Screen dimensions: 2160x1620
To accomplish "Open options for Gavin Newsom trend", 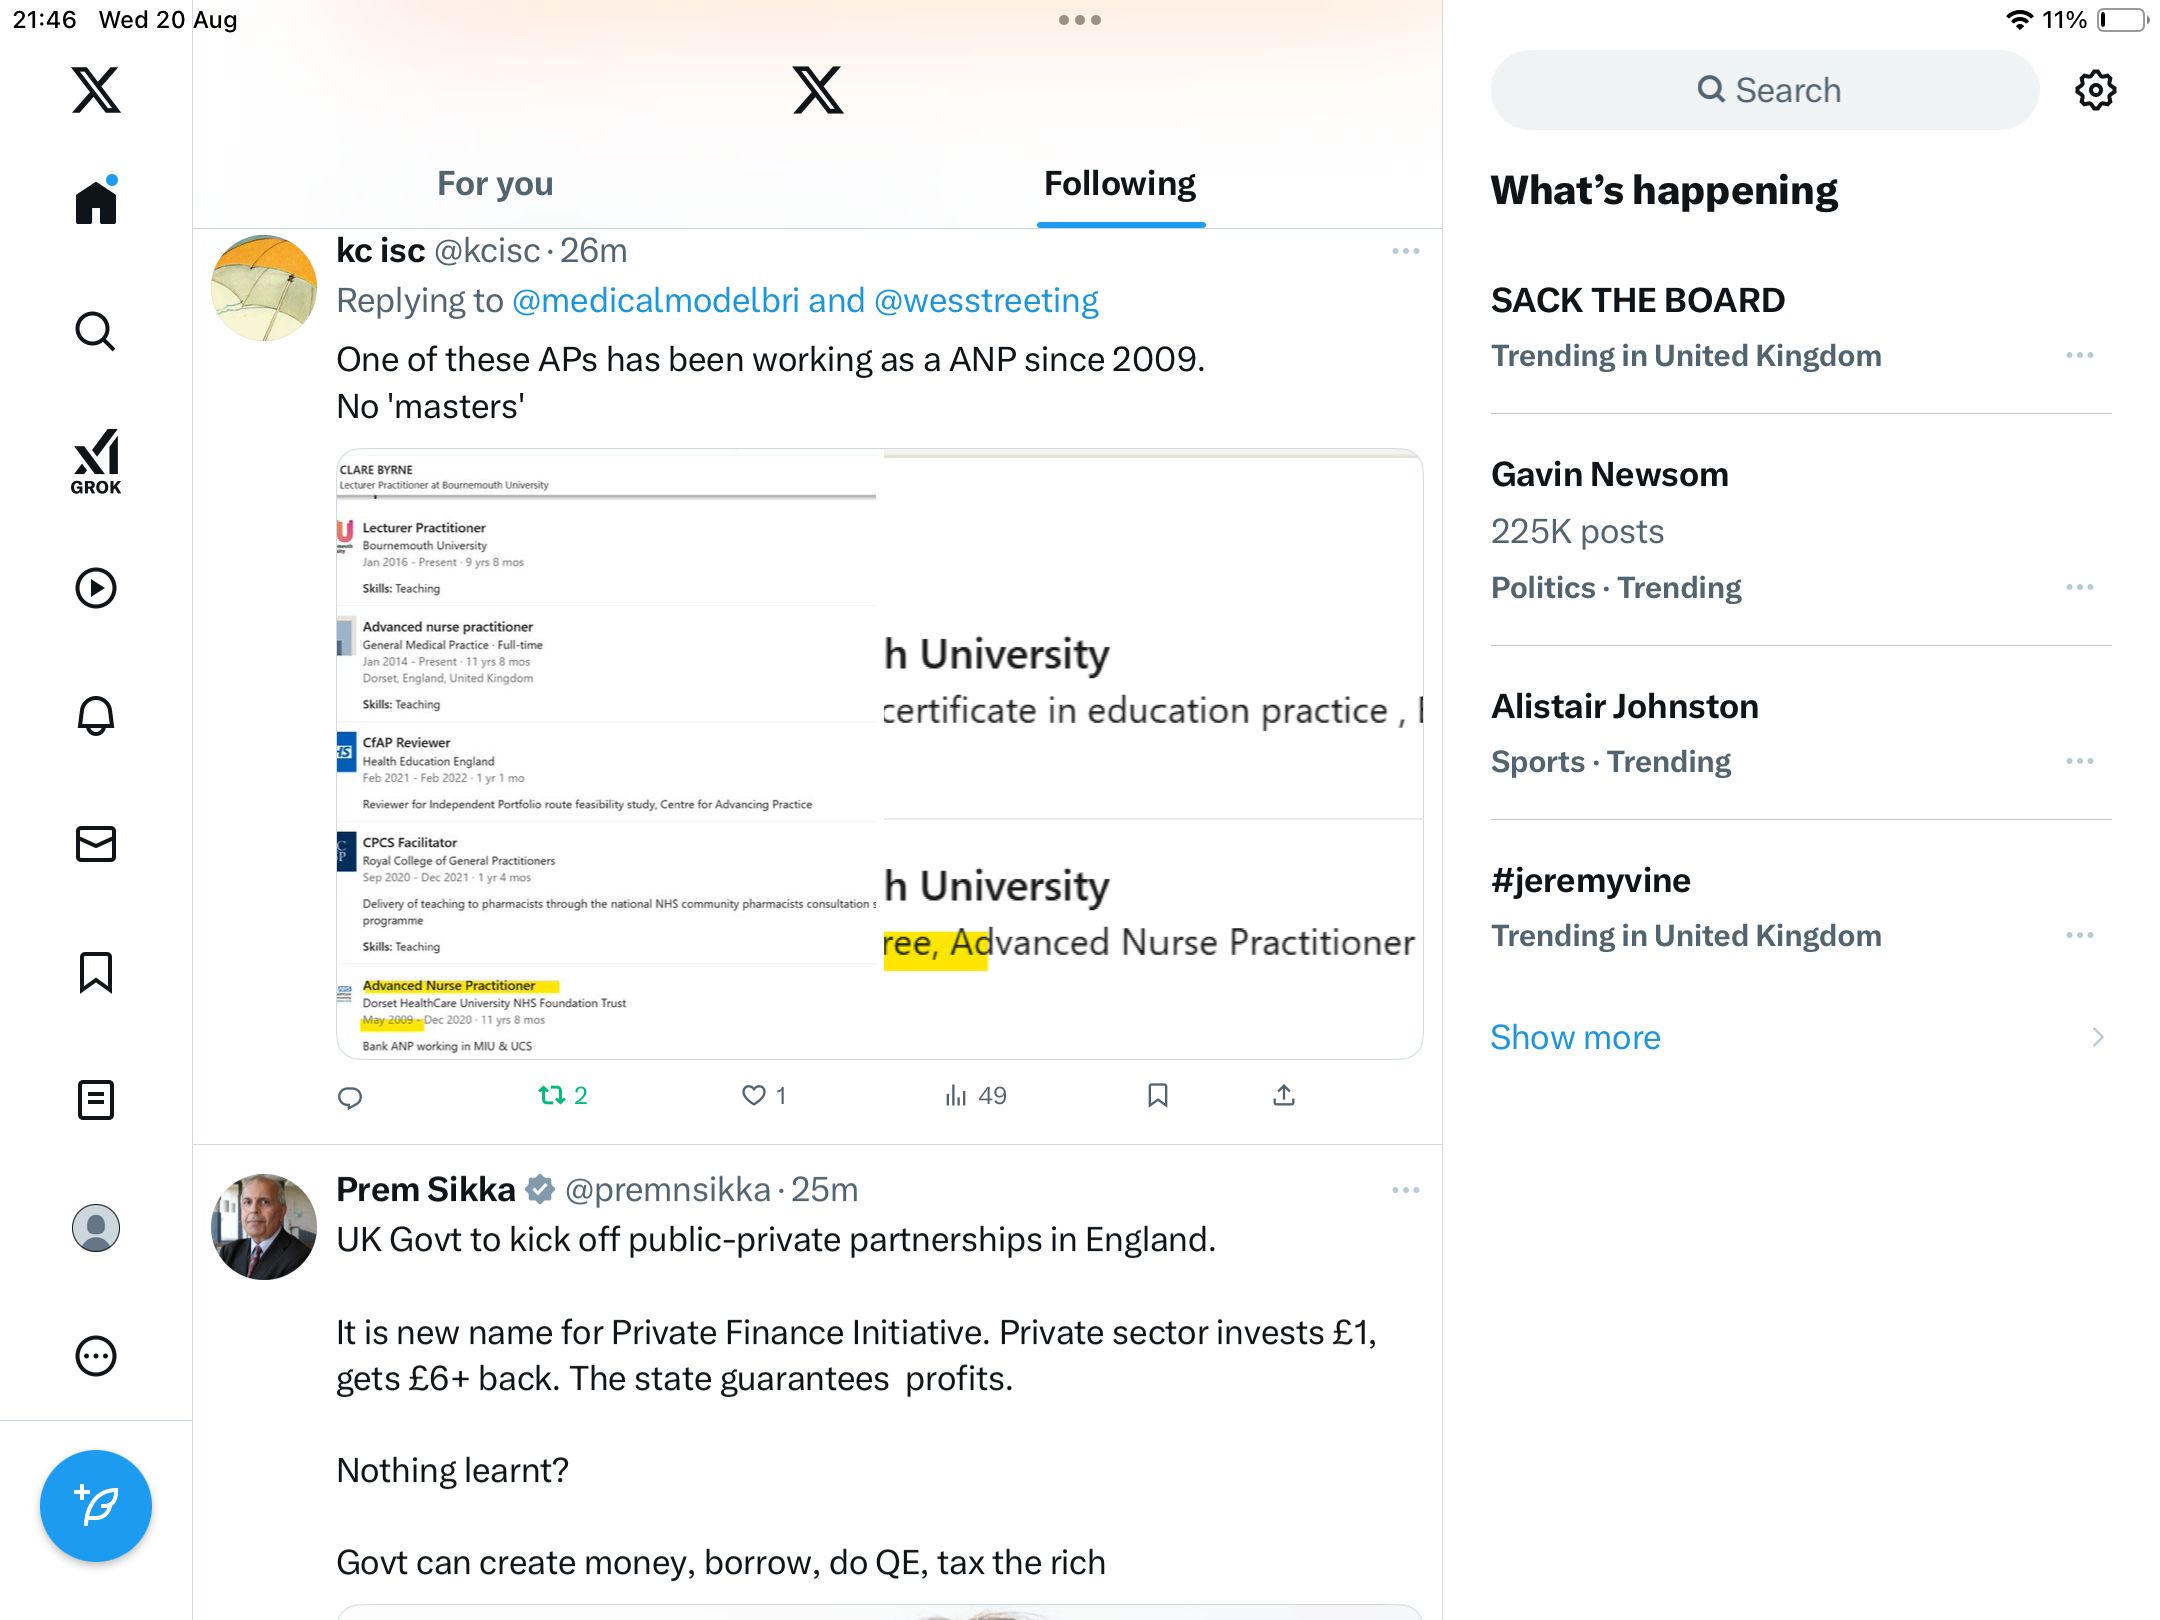I will [x=2079, y=587].
